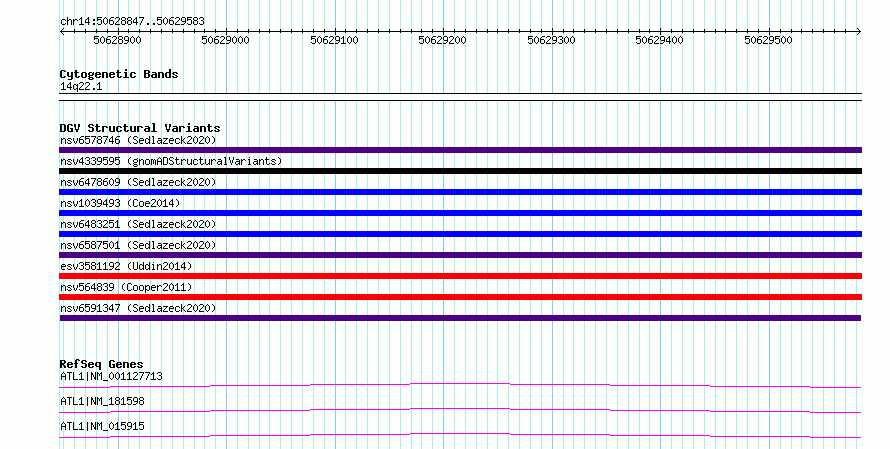
Task: Click the purple bar for nsv6591347
Action: point(460,318)
